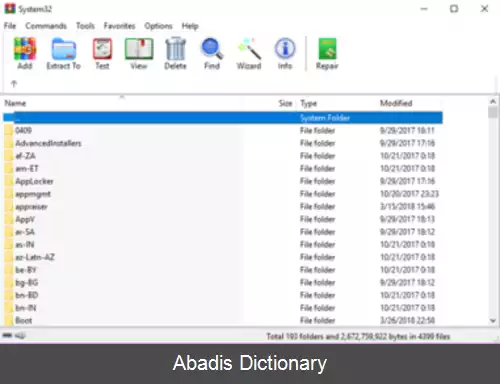Select the AppLocker folder name
This screenshot has width=500, height=384.
pyautogui.click(x=34, y=181)
